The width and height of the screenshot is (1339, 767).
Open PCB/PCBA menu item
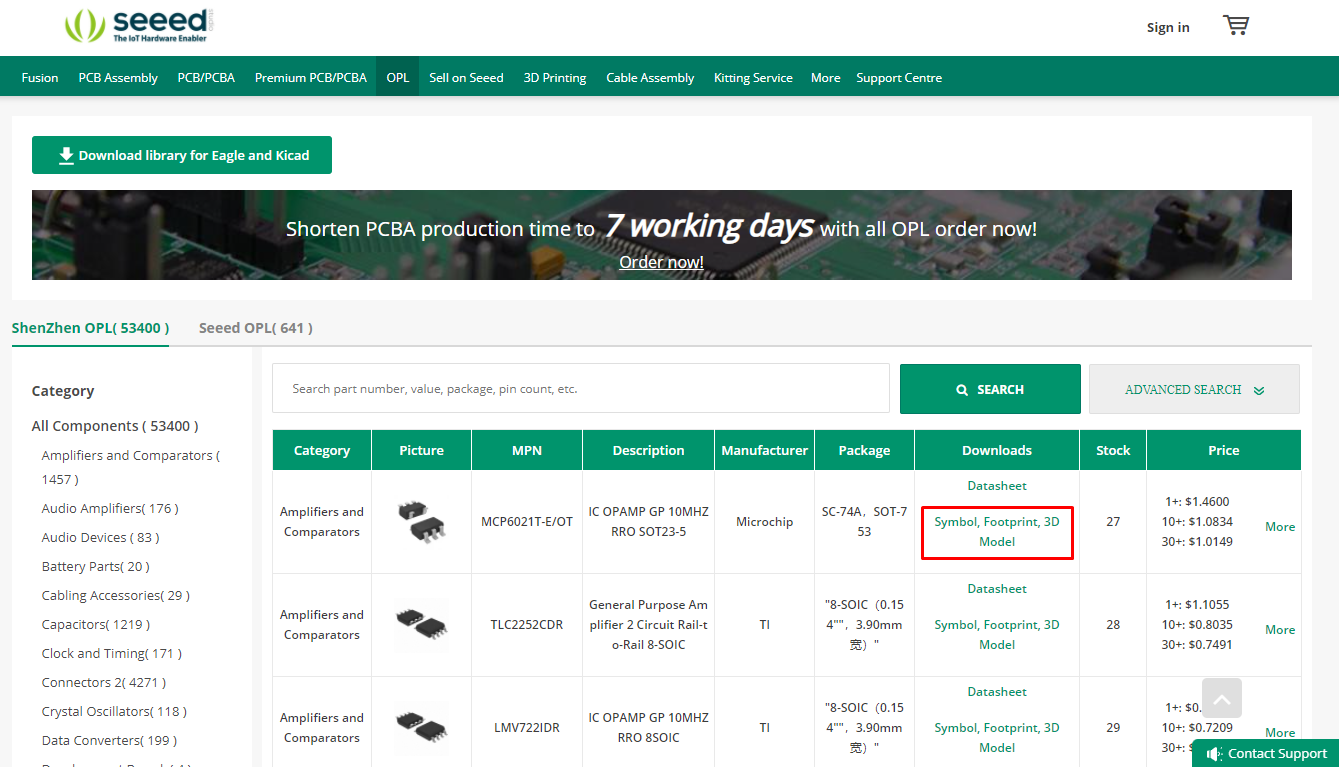pos(206,77)
